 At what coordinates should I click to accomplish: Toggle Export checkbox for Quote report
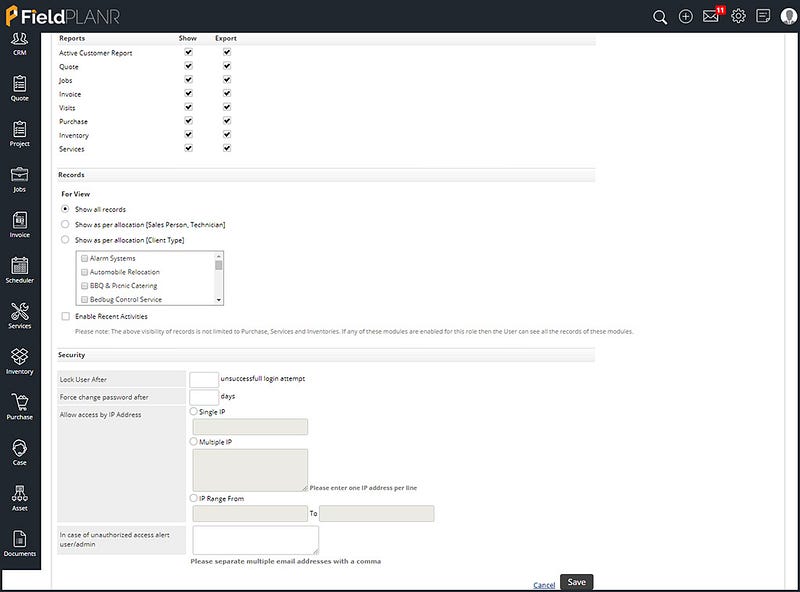point(227,66)
